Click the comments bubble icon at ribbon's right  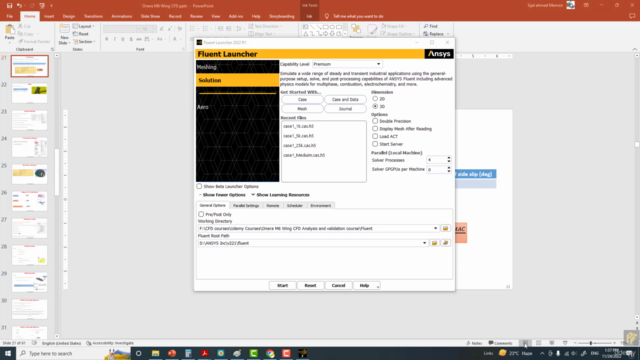coord(632,16)
